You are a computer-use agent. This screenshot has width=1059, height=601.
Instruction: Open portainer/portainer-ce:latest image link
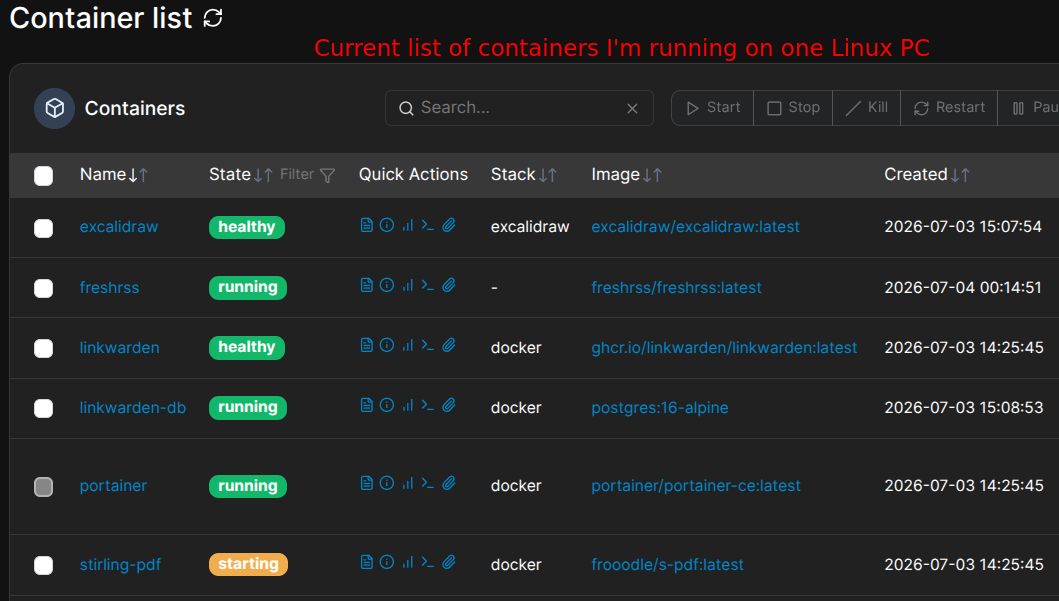click(696, 486)
